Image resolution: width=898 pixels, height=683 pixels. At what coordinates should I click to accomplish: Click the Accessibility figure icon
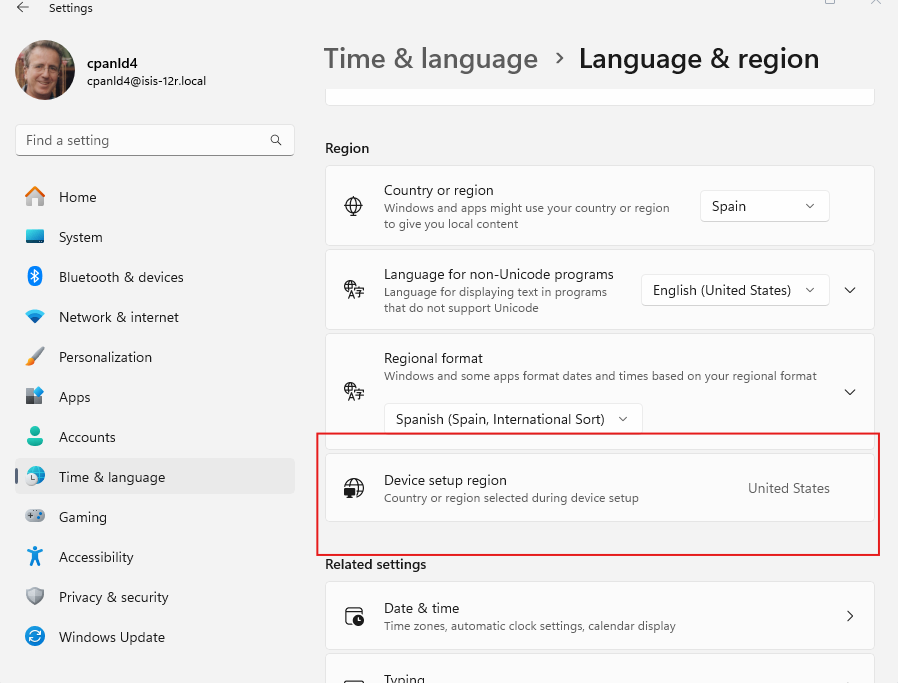coord(35,556)
